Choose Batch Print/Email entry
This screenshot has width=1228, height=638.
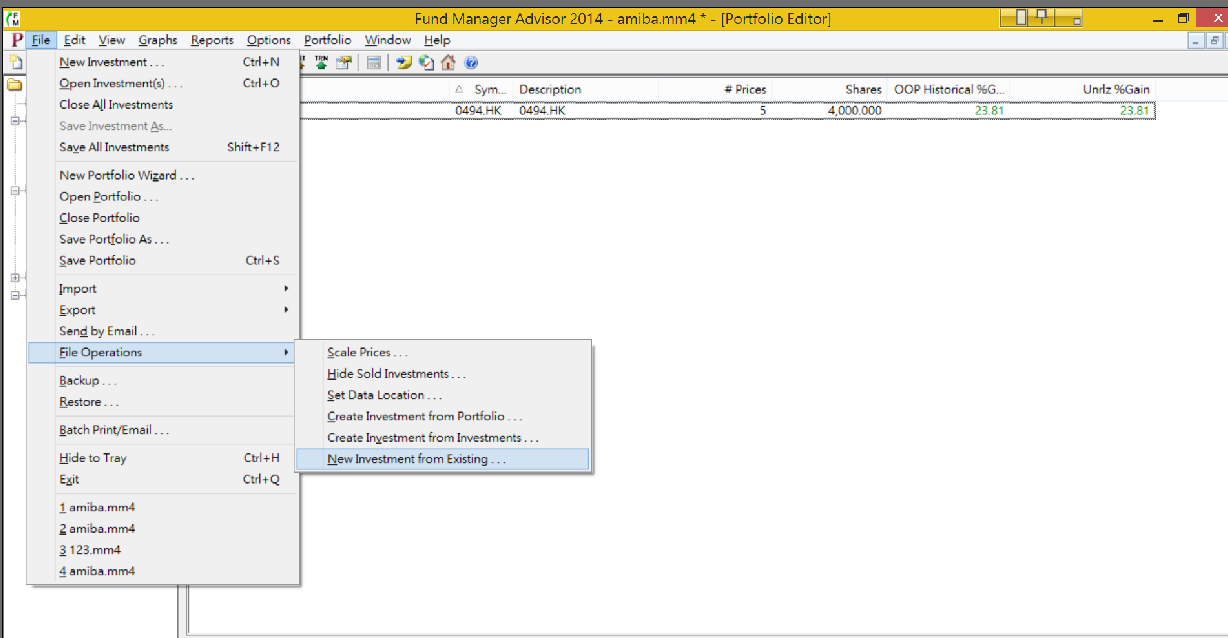[x=163, y=430]
